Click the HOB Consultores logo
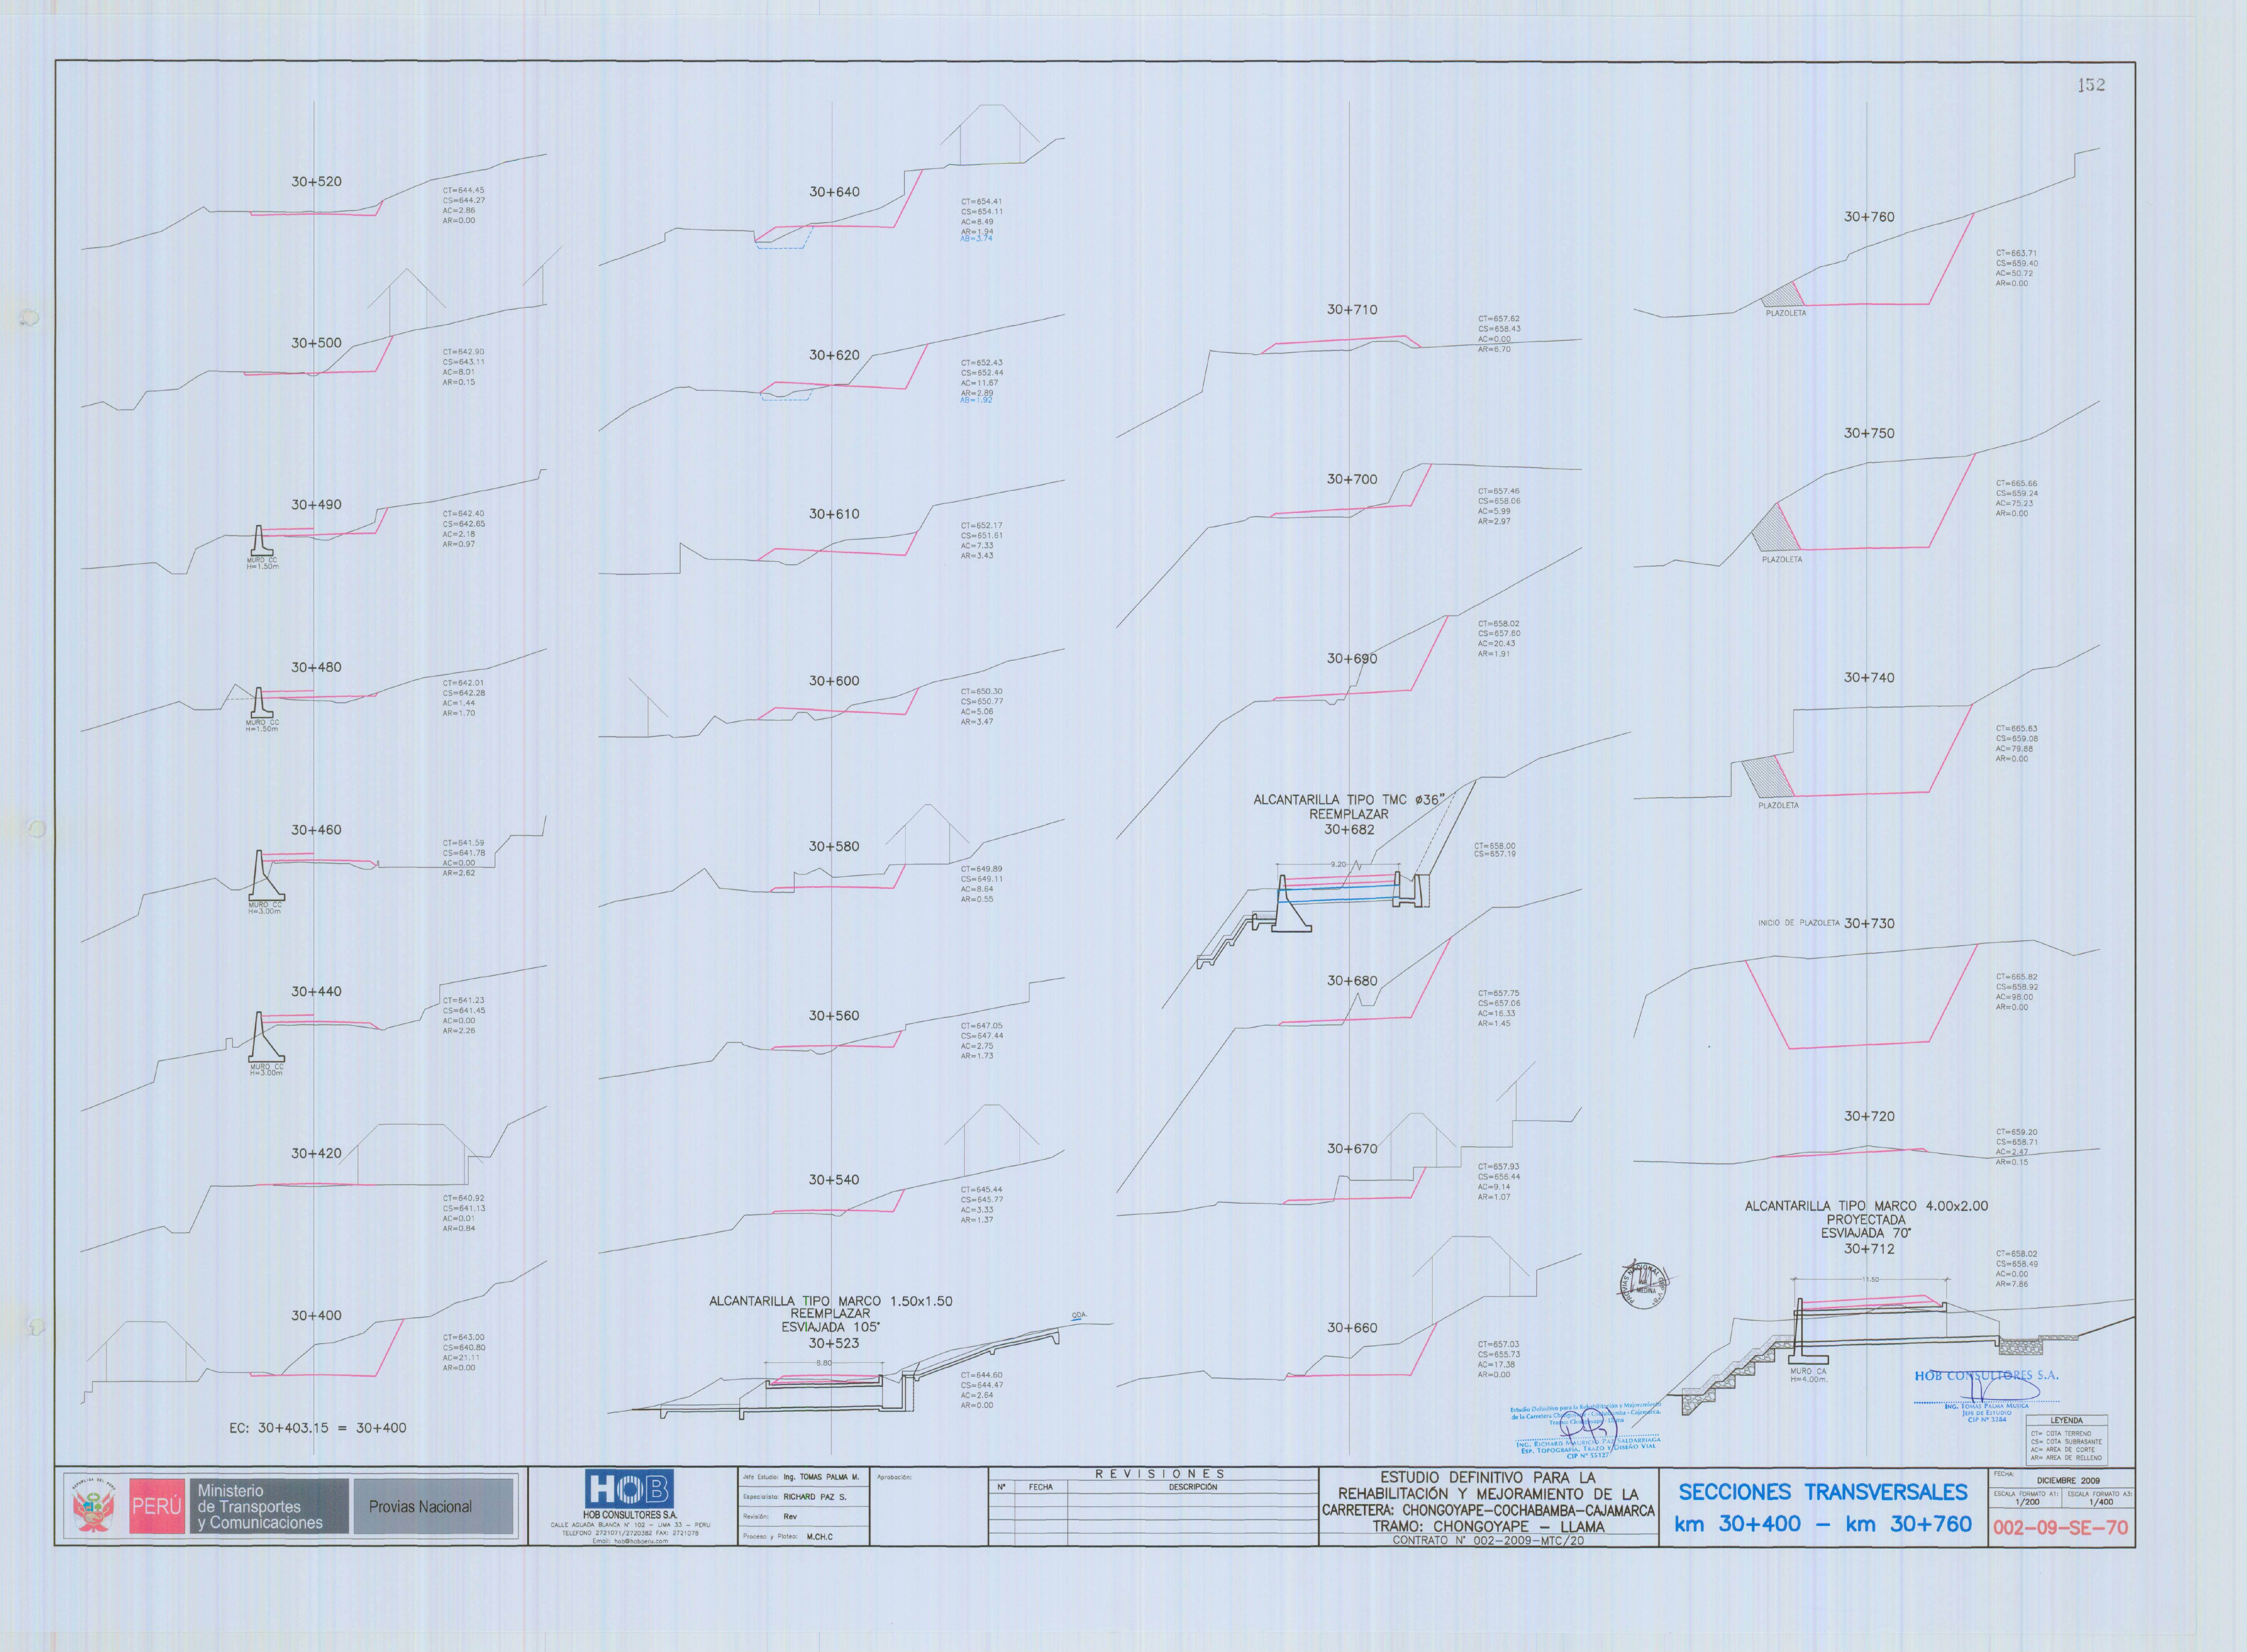The image size is (2247, 1652). click(629, 1489)
